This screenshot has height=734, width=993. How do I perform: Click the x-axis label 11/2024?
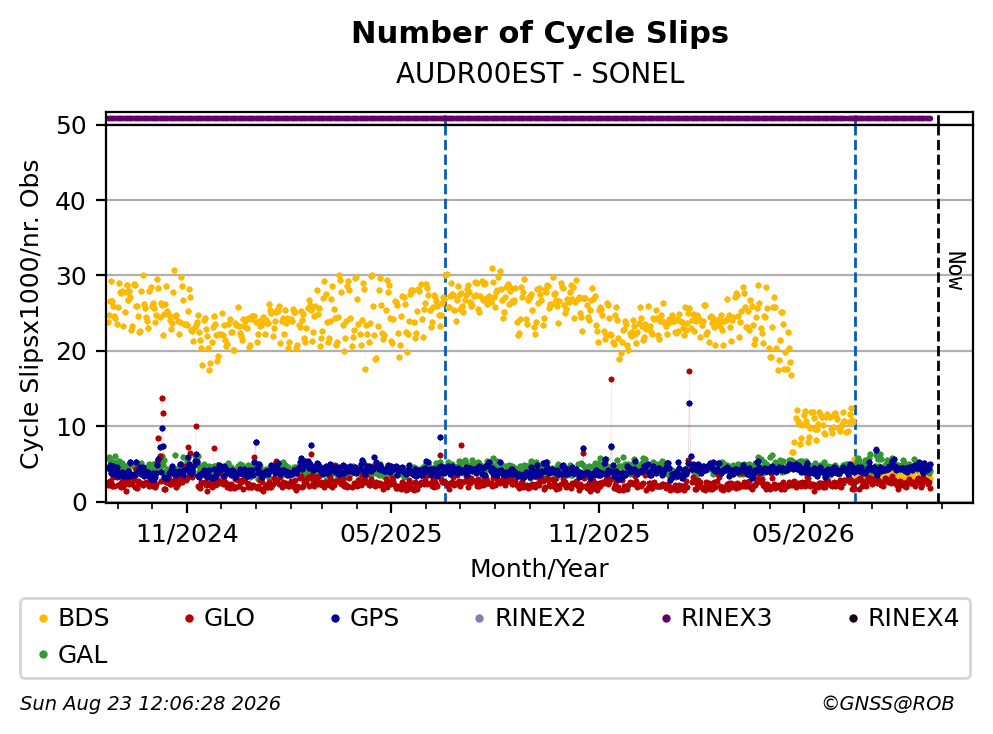click(187, 534)
